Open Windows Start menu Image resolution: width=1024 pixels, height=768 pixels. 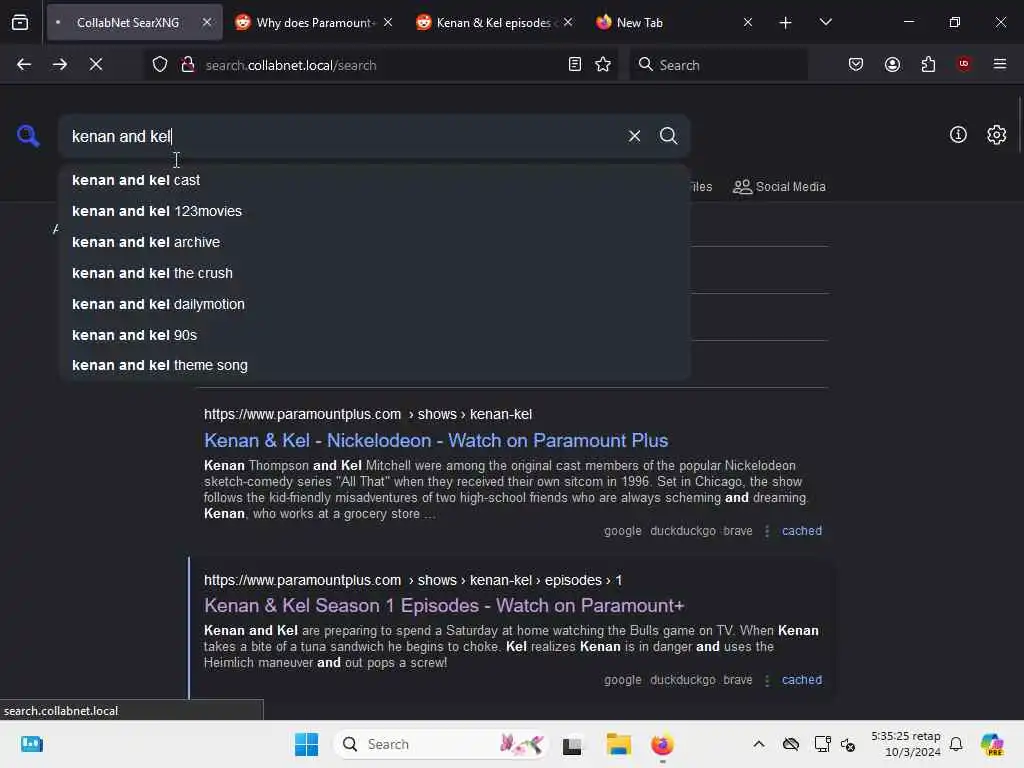pos(306,744)
